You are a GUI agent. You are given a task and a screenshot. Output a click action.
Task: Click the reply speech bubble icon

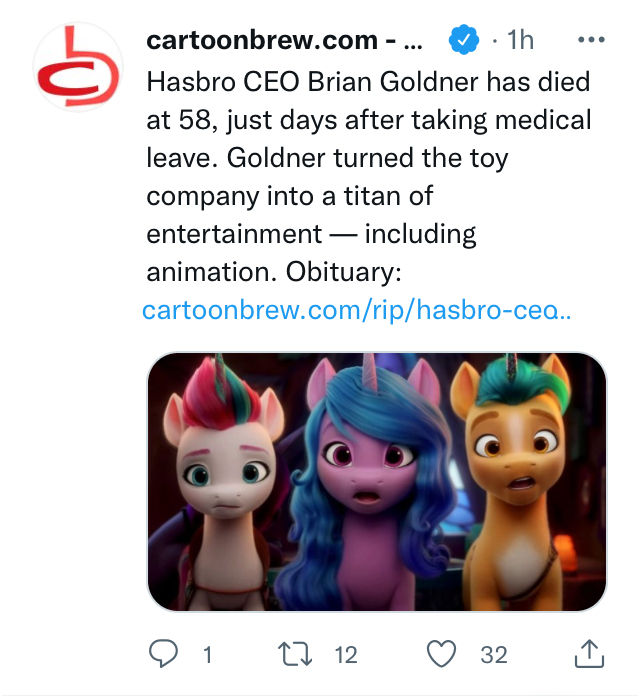162,654
